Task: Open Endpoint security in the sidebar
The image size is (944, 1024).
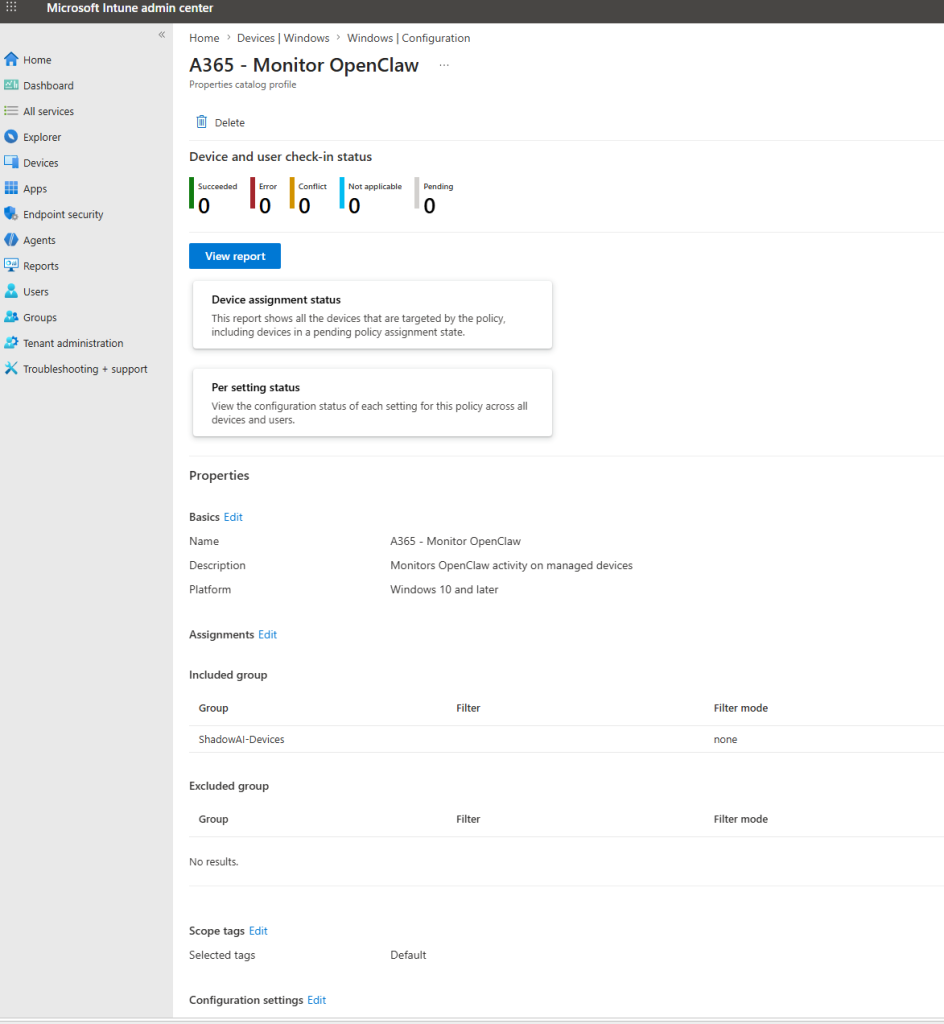Action: click(x=63, y=214)
